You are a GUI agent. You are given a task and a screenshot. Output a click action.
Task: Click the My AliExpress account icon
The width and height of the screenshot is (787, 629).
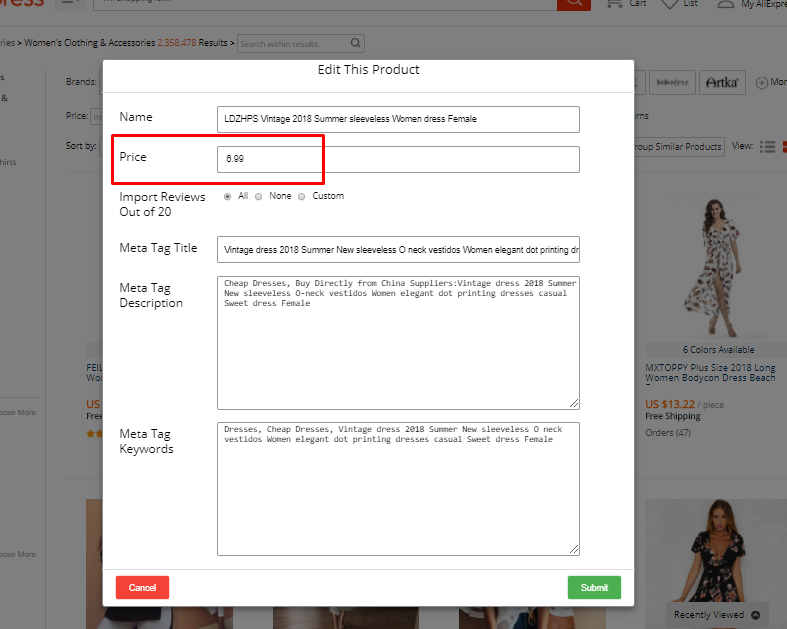pyautogui.click(x=726, y=4)
